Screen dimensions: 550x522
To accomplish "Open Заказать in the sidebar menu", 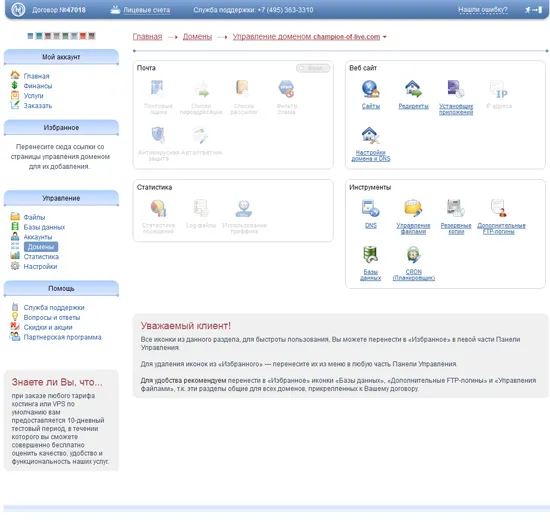I will [x=38, y=106].
